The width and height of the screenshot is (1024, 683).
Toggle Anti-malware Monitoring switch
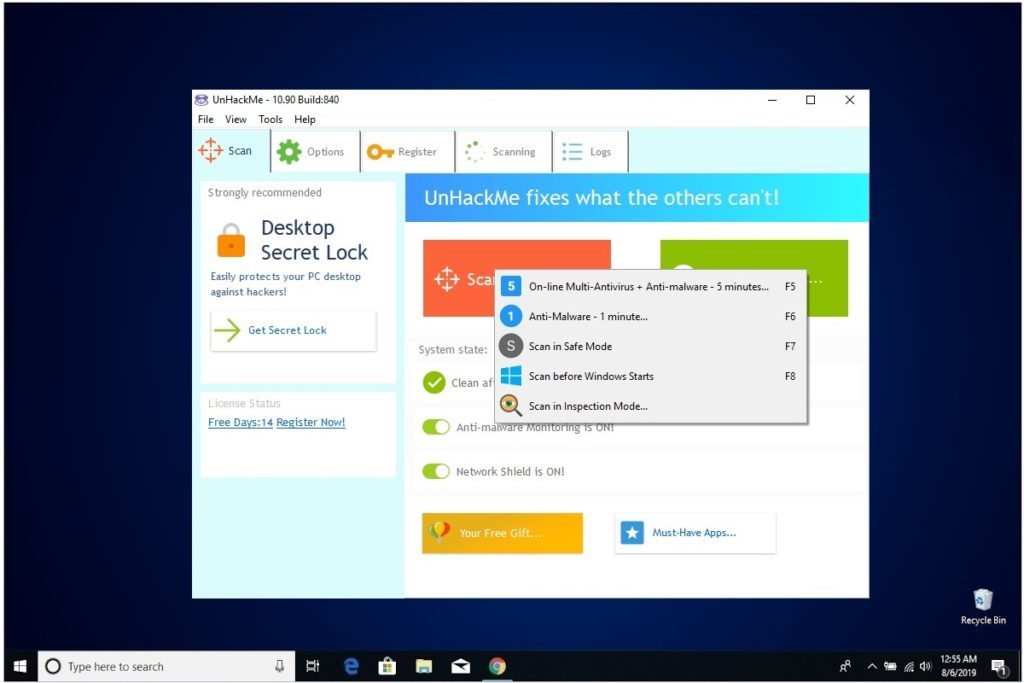(436, 427)
